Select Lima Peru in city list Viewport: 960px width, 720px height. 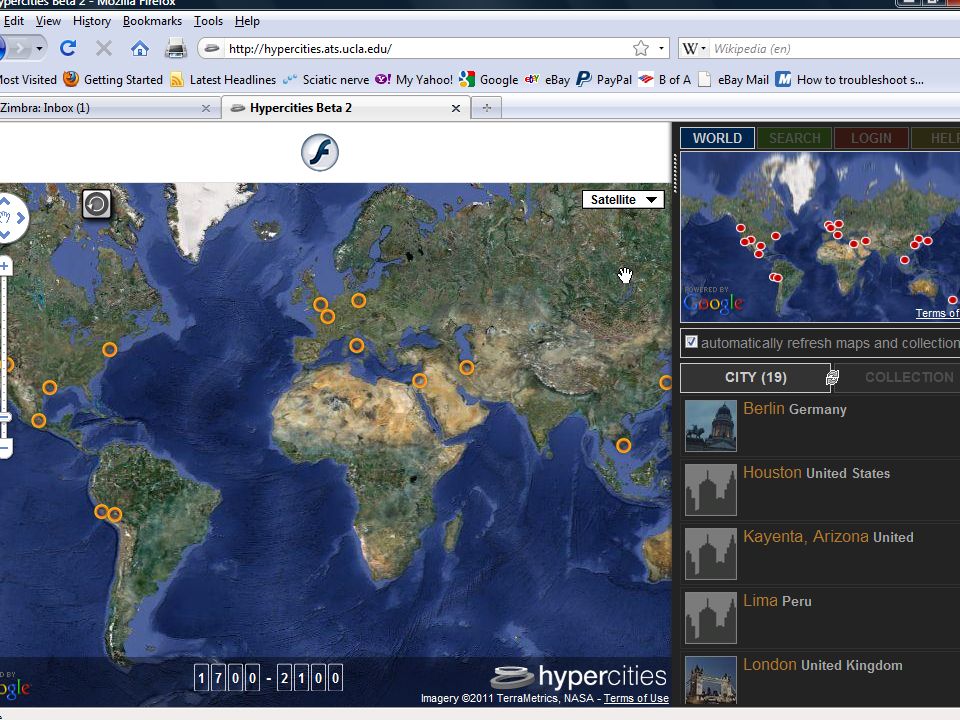coord(820,617)
